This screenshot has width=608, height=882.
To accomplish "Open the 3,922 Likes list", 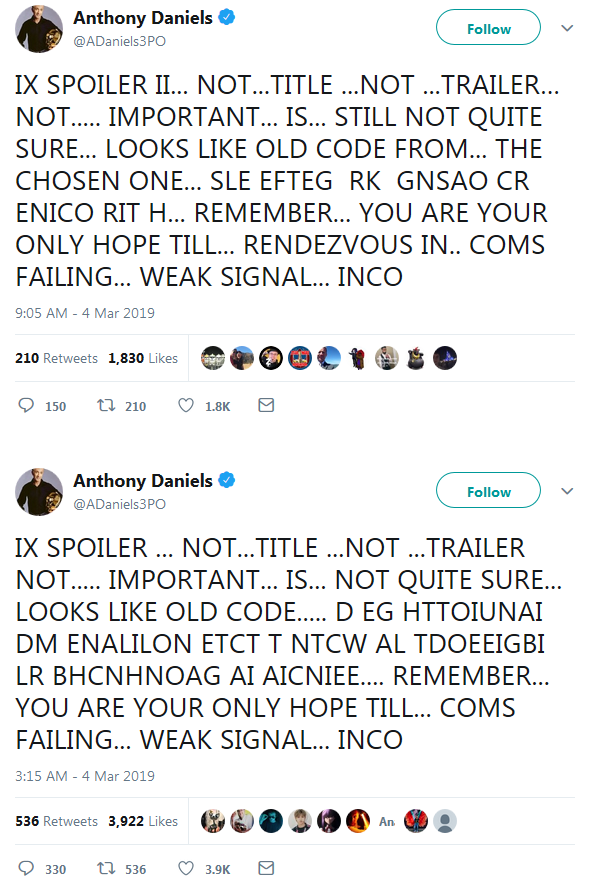I will (x=143, y=821).
